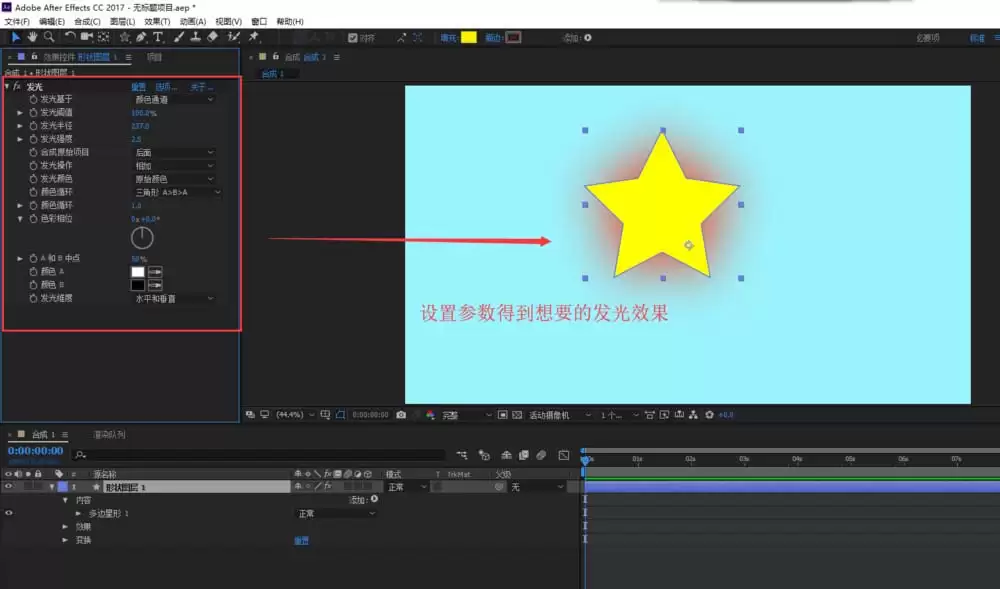Open the 图层(L) menu

coord(122,22)
